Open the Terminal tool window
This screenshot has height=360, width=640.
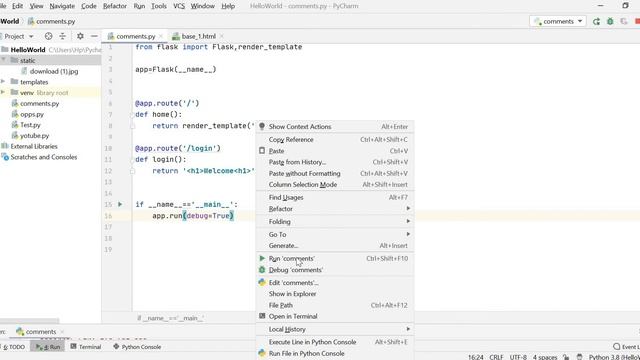coord(86,347)
